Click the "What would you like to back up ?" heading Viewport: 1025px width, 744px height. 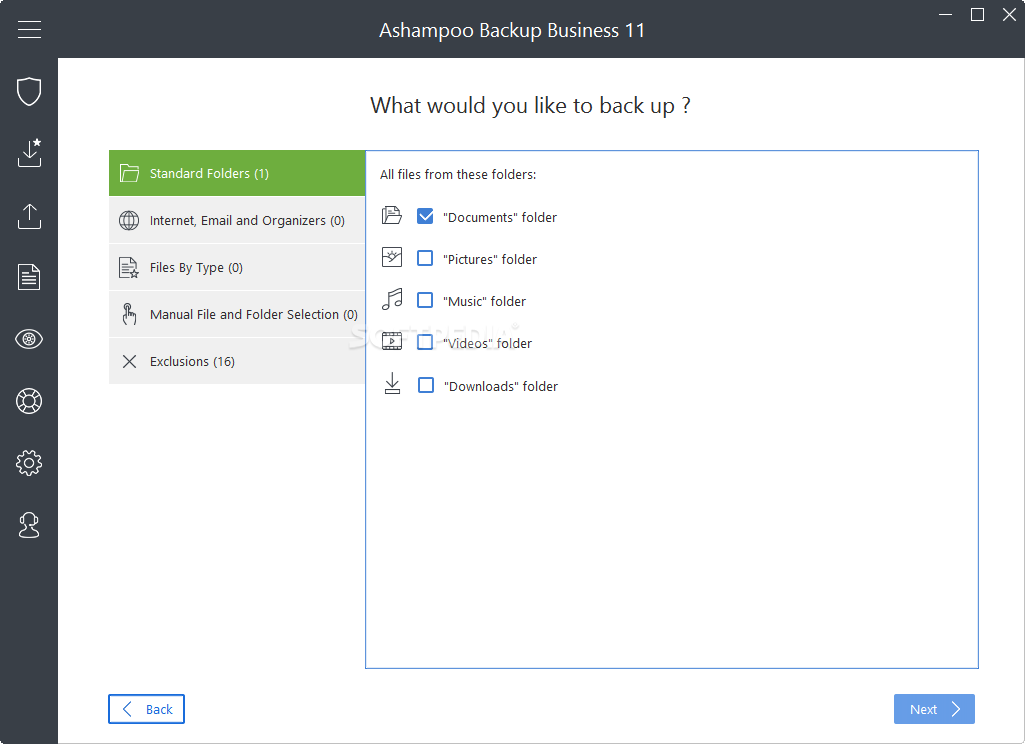(530, 105)
